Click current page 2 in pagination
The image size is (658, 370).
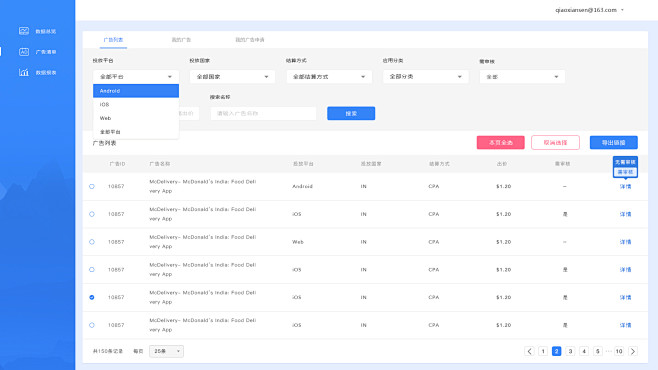click(x=556, y=351)
